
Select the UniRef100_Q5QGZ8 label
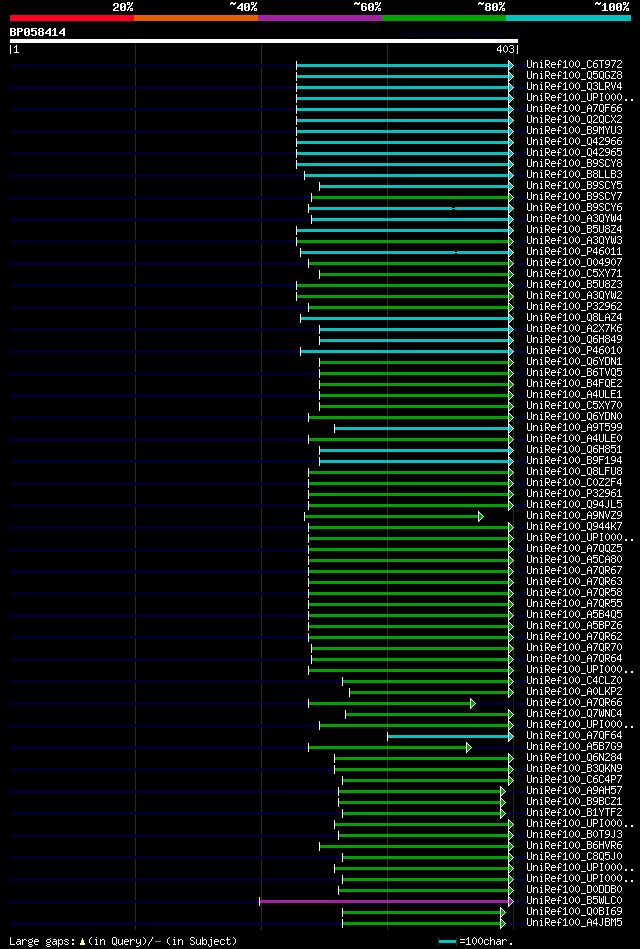tap(574, 76)
